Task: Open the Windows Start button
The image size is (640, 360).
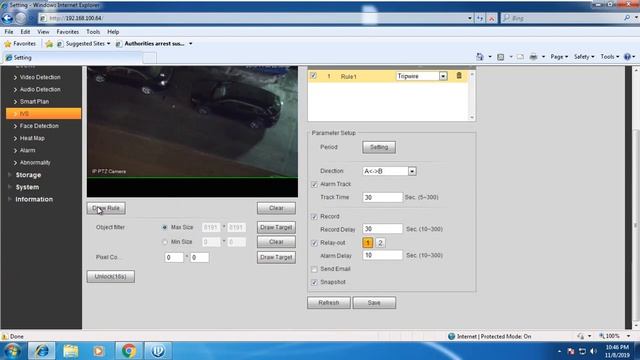Action: [x=11, y=351]
